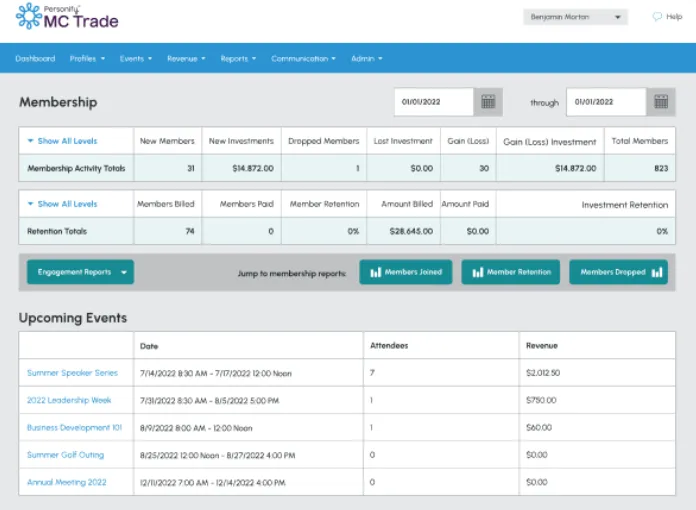Open the Communication menu

pyautogui.click(x=304, y=59)
